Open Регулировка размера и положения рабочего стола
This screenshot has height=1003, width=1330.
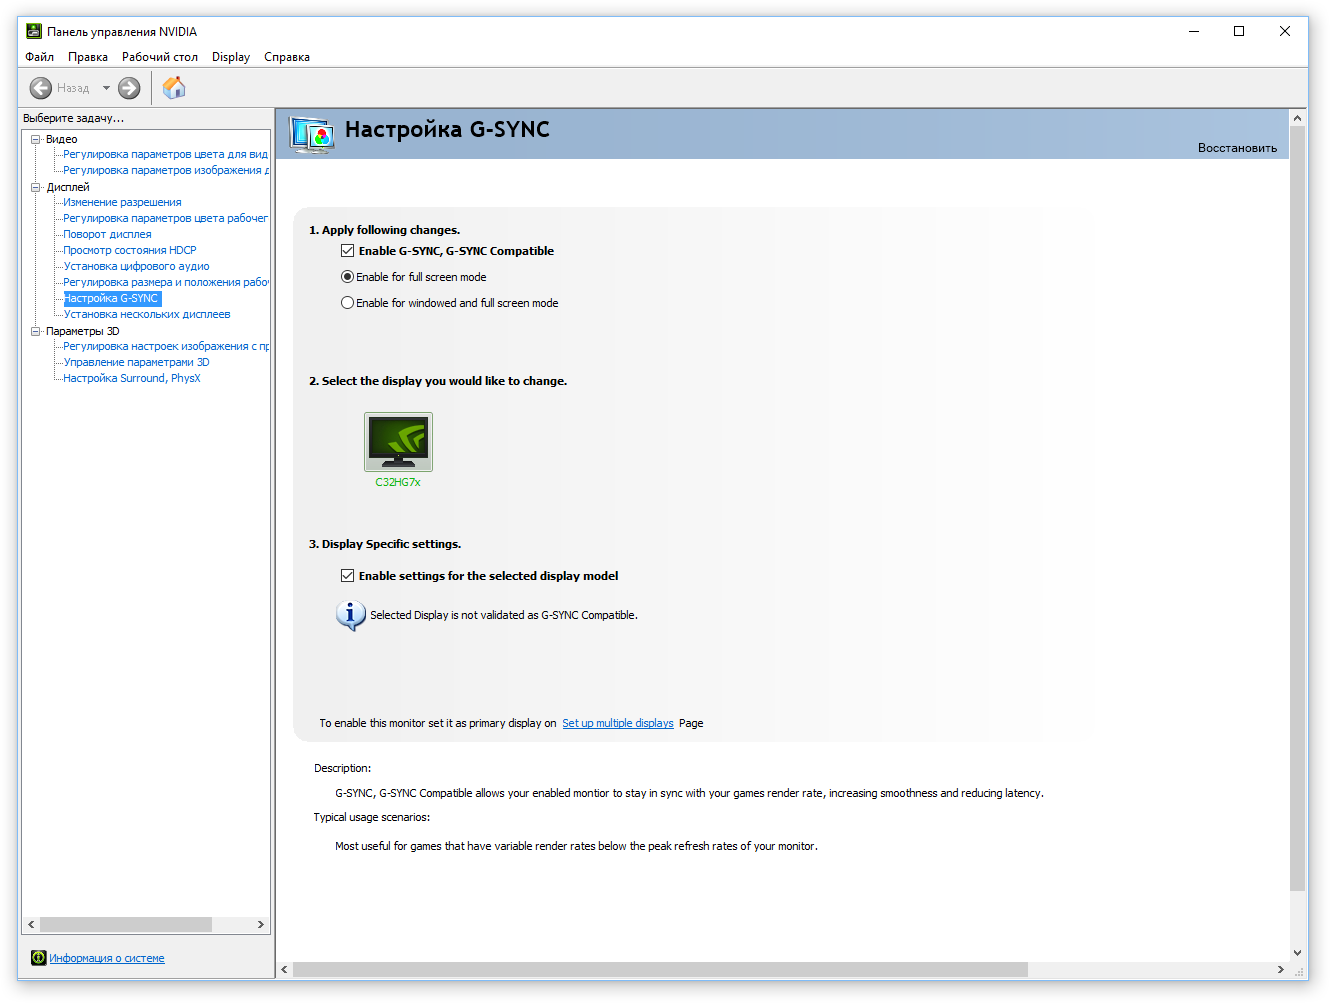tap(166, 282)
